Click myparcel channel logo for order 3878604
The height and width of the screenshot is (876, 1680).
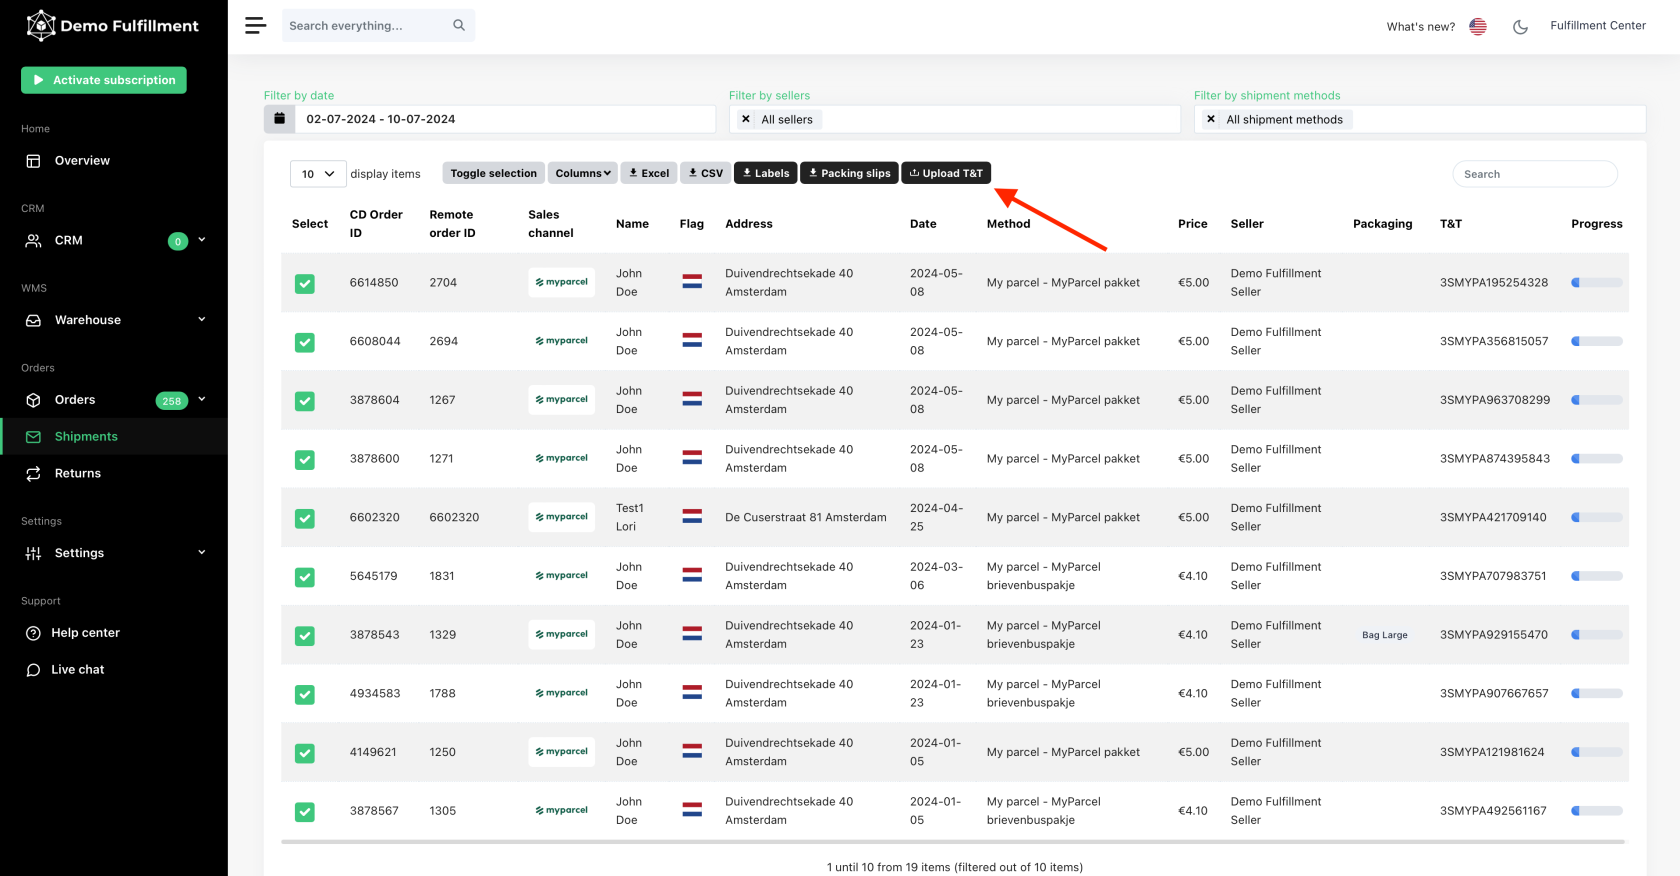(x=561, y=400)
